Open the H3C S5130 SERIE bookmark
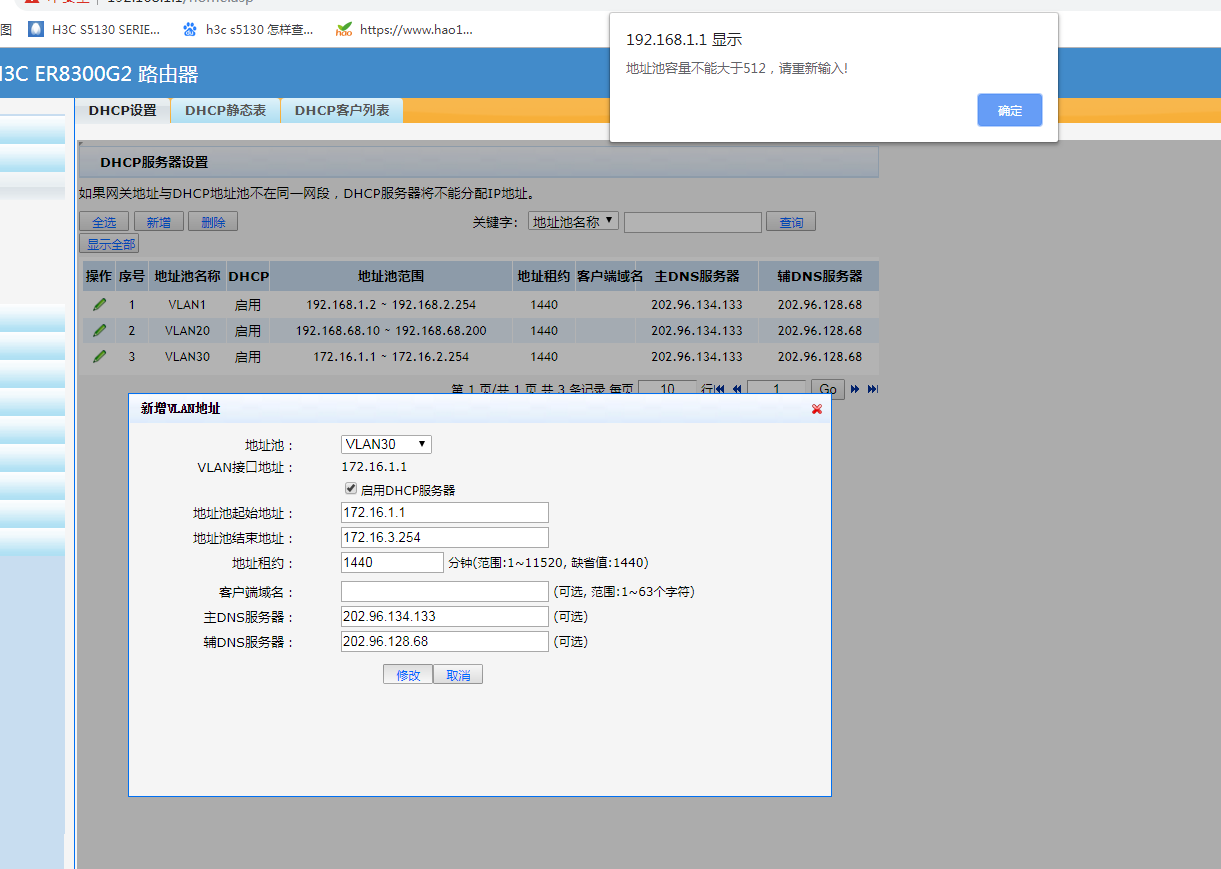The height and width of the screenshot is (869, 1221). [94, 30]
